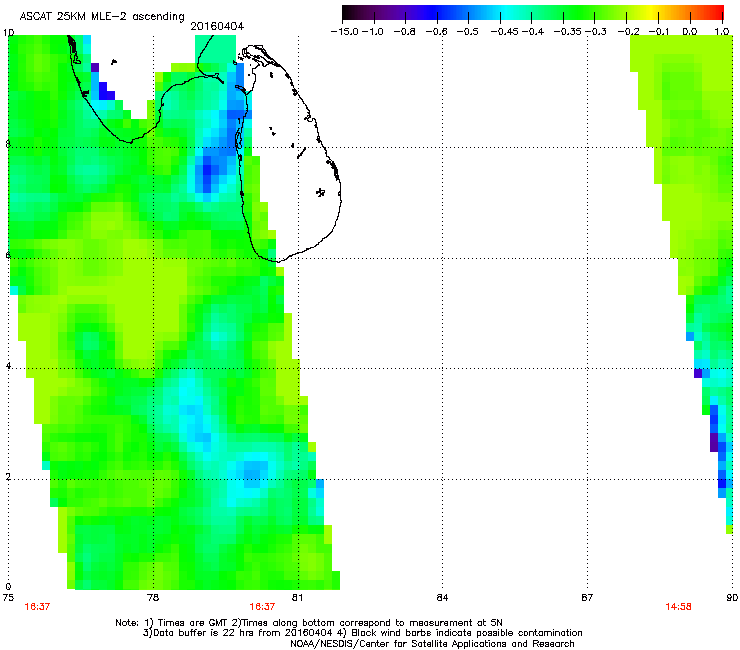Click the "-0.5" color bar label
This screenshot has width=740, height=650.
pyautogui.click(x=468, y=32)
